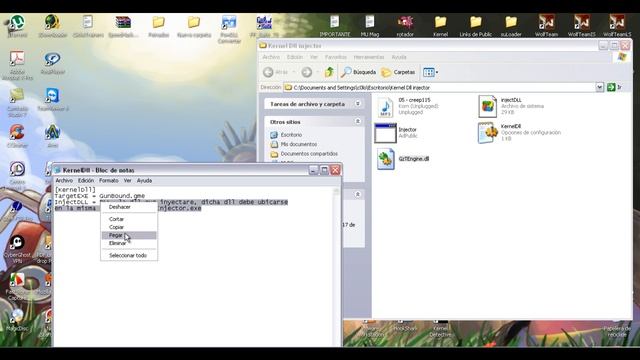Click the Notepad vertical scrollbar
Viewport: 640px width, 360px height.
coord(336,267)
